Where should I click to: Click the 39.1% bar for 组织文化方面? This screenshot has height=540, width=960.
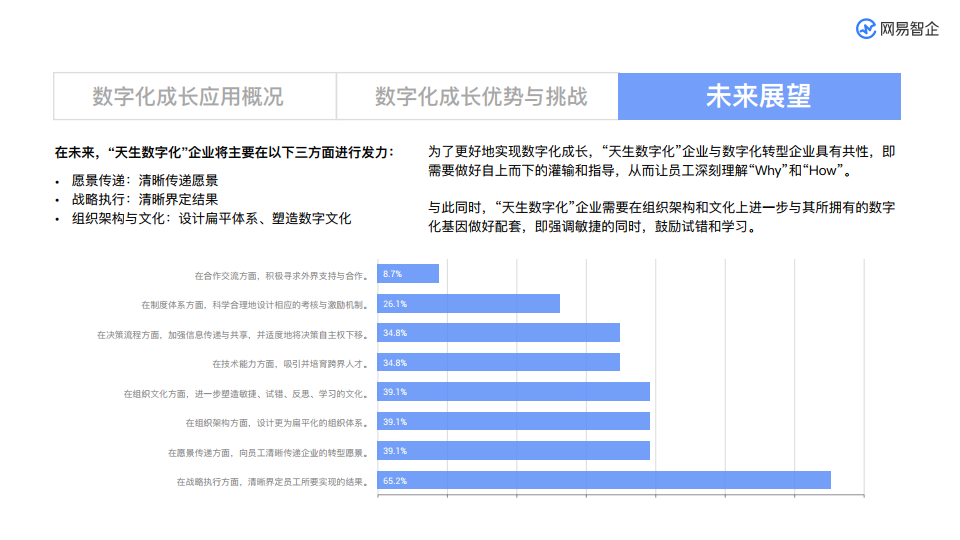(513, 392)
